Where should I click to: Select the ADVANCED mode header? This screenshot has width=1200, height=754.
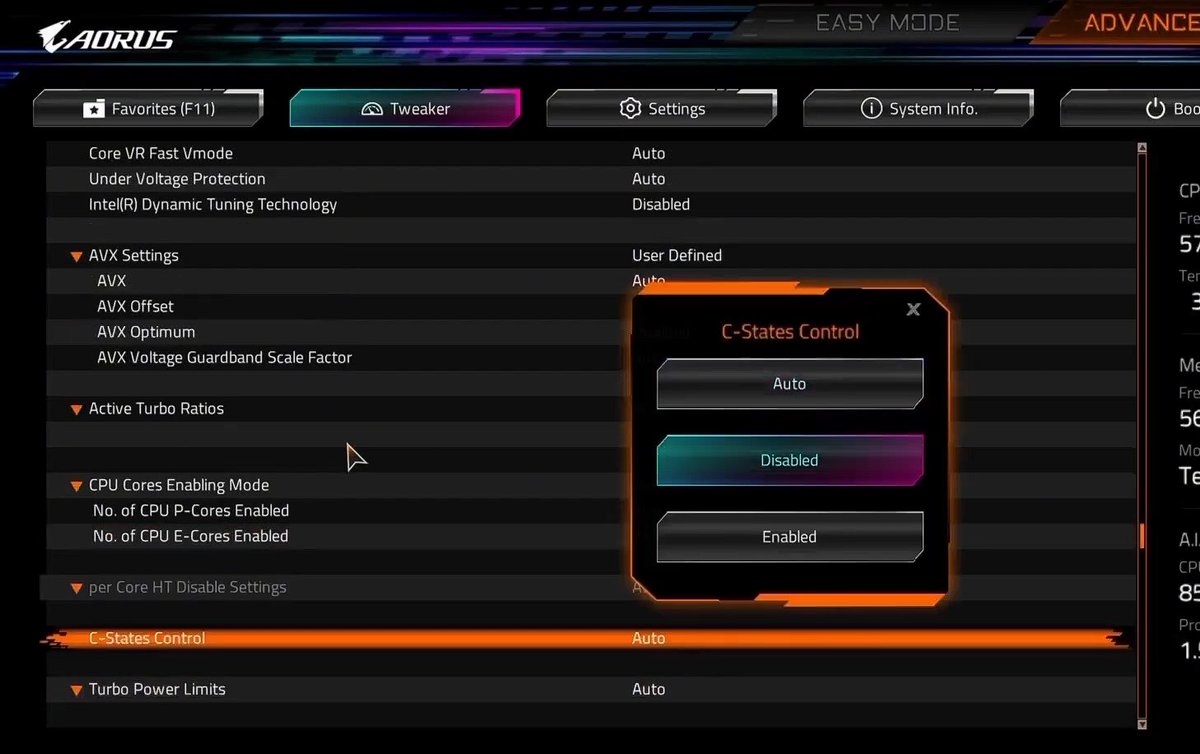tap(1142, 22)
